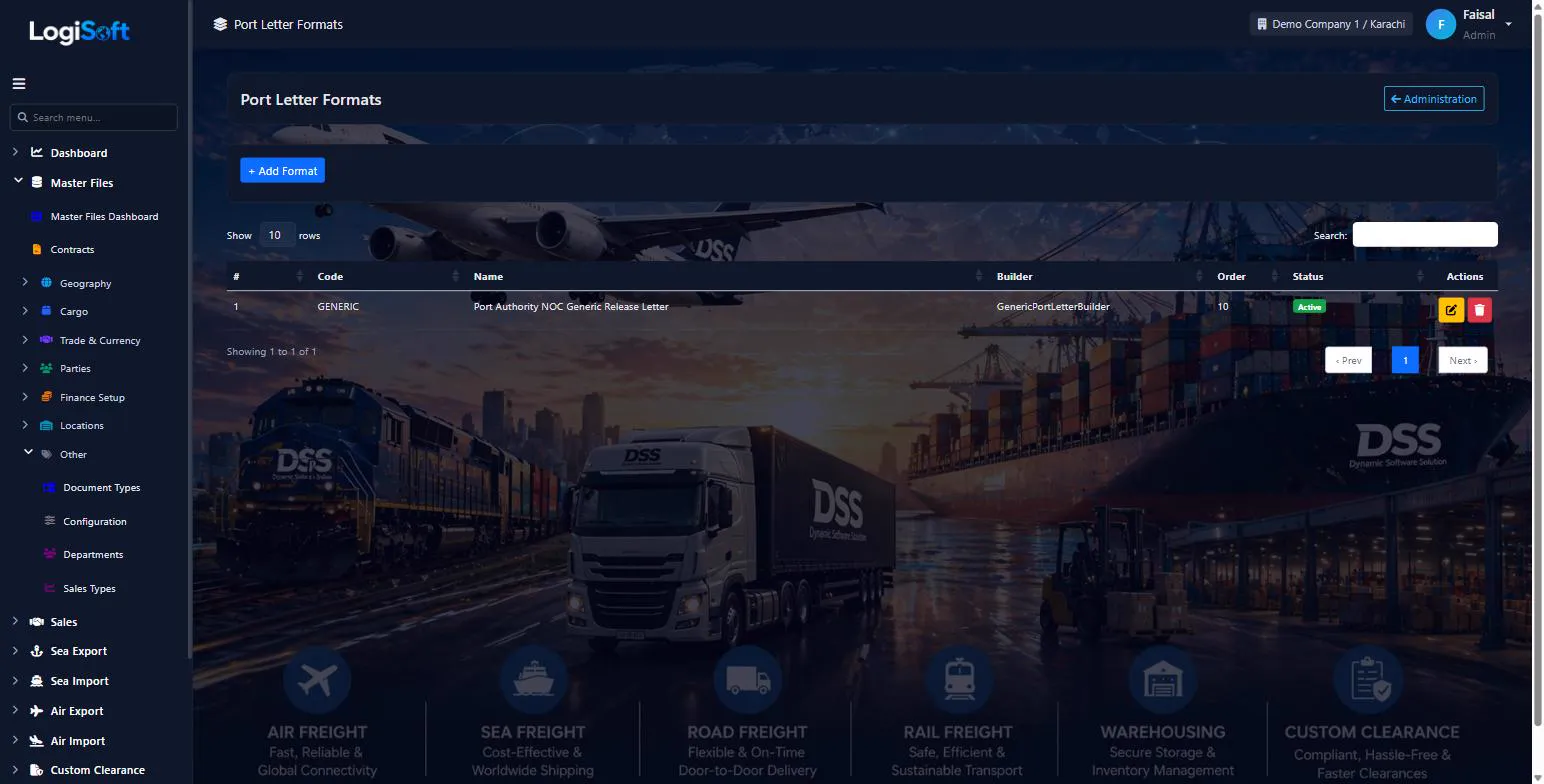
Task: Click the Faisal user avatar
Action: tap(1441, 25)
